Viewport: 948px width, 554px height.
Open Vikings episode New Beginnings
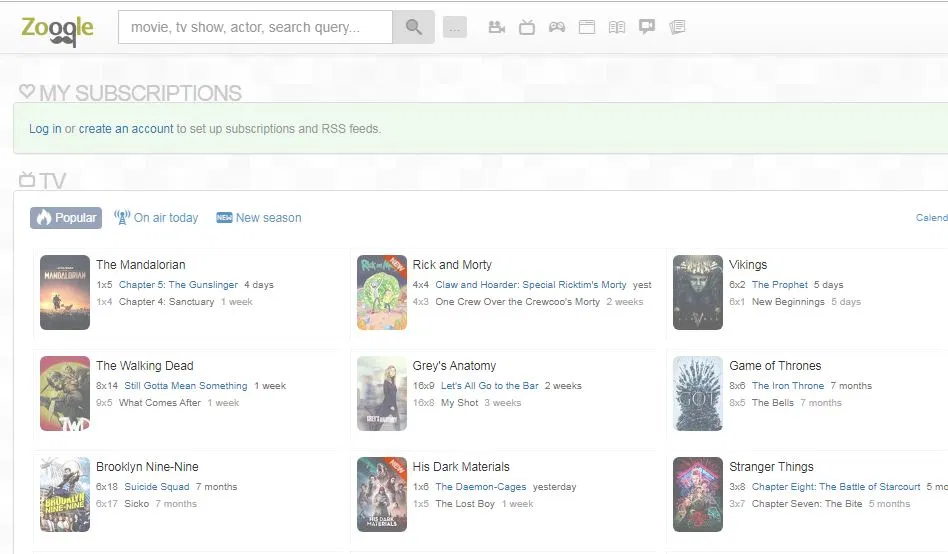(788, 302)
